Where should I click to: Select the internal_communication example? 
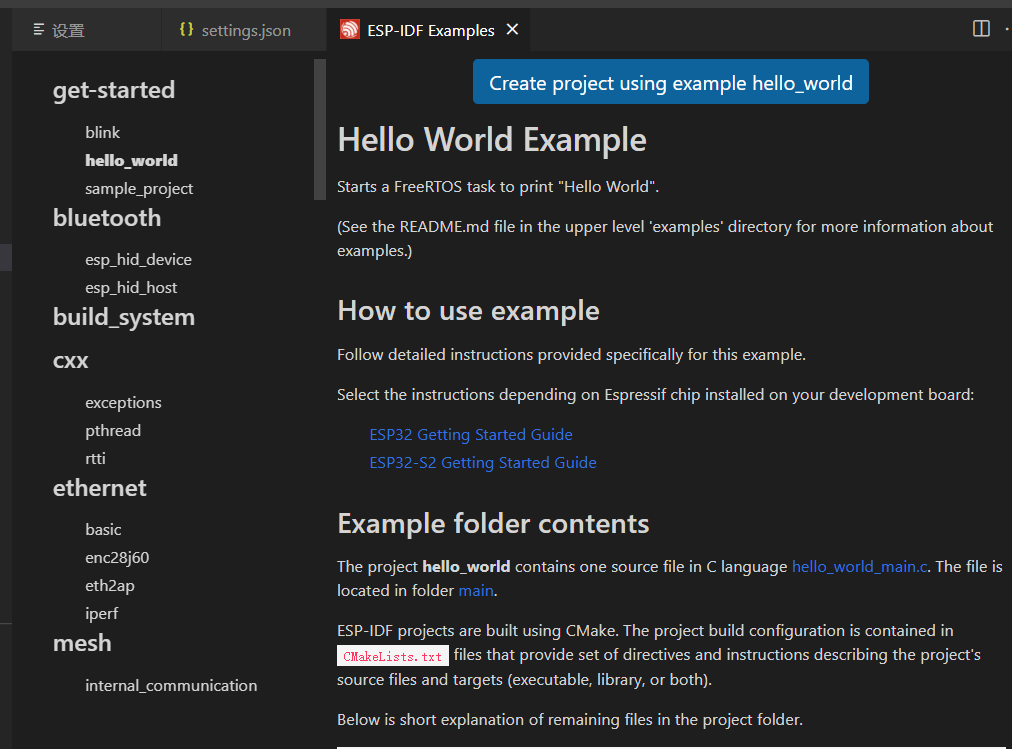tap(171, 685)
